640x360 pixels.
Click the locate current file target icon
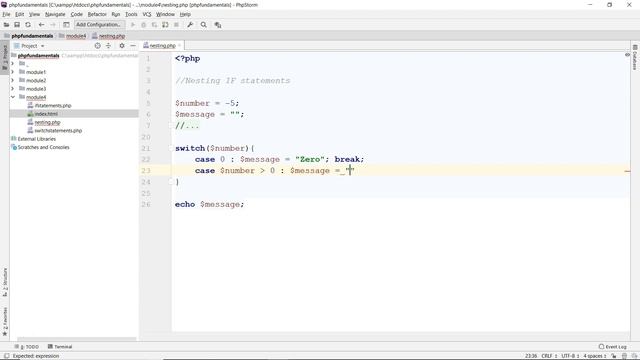98,46
